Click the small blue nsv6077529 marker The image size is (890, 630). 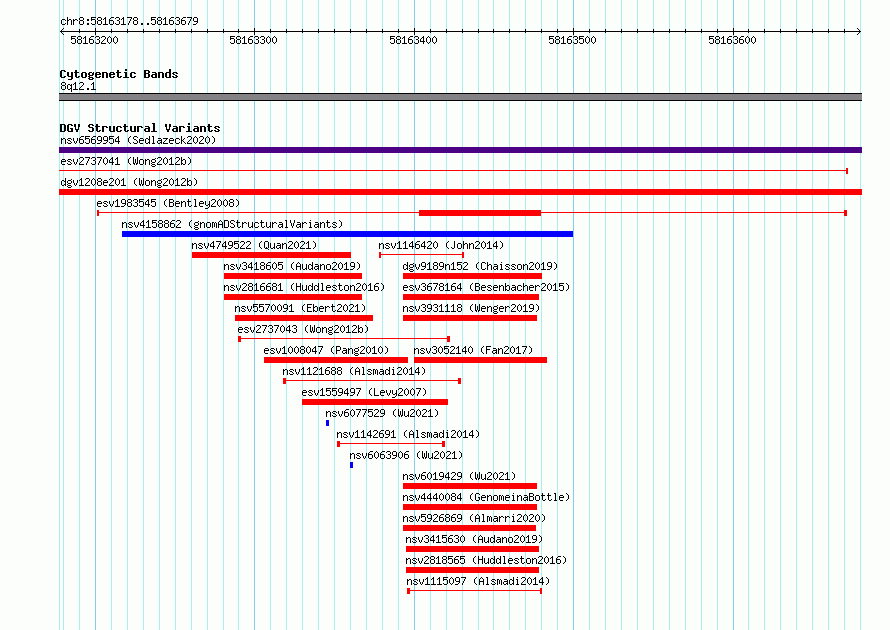(328, 423)
